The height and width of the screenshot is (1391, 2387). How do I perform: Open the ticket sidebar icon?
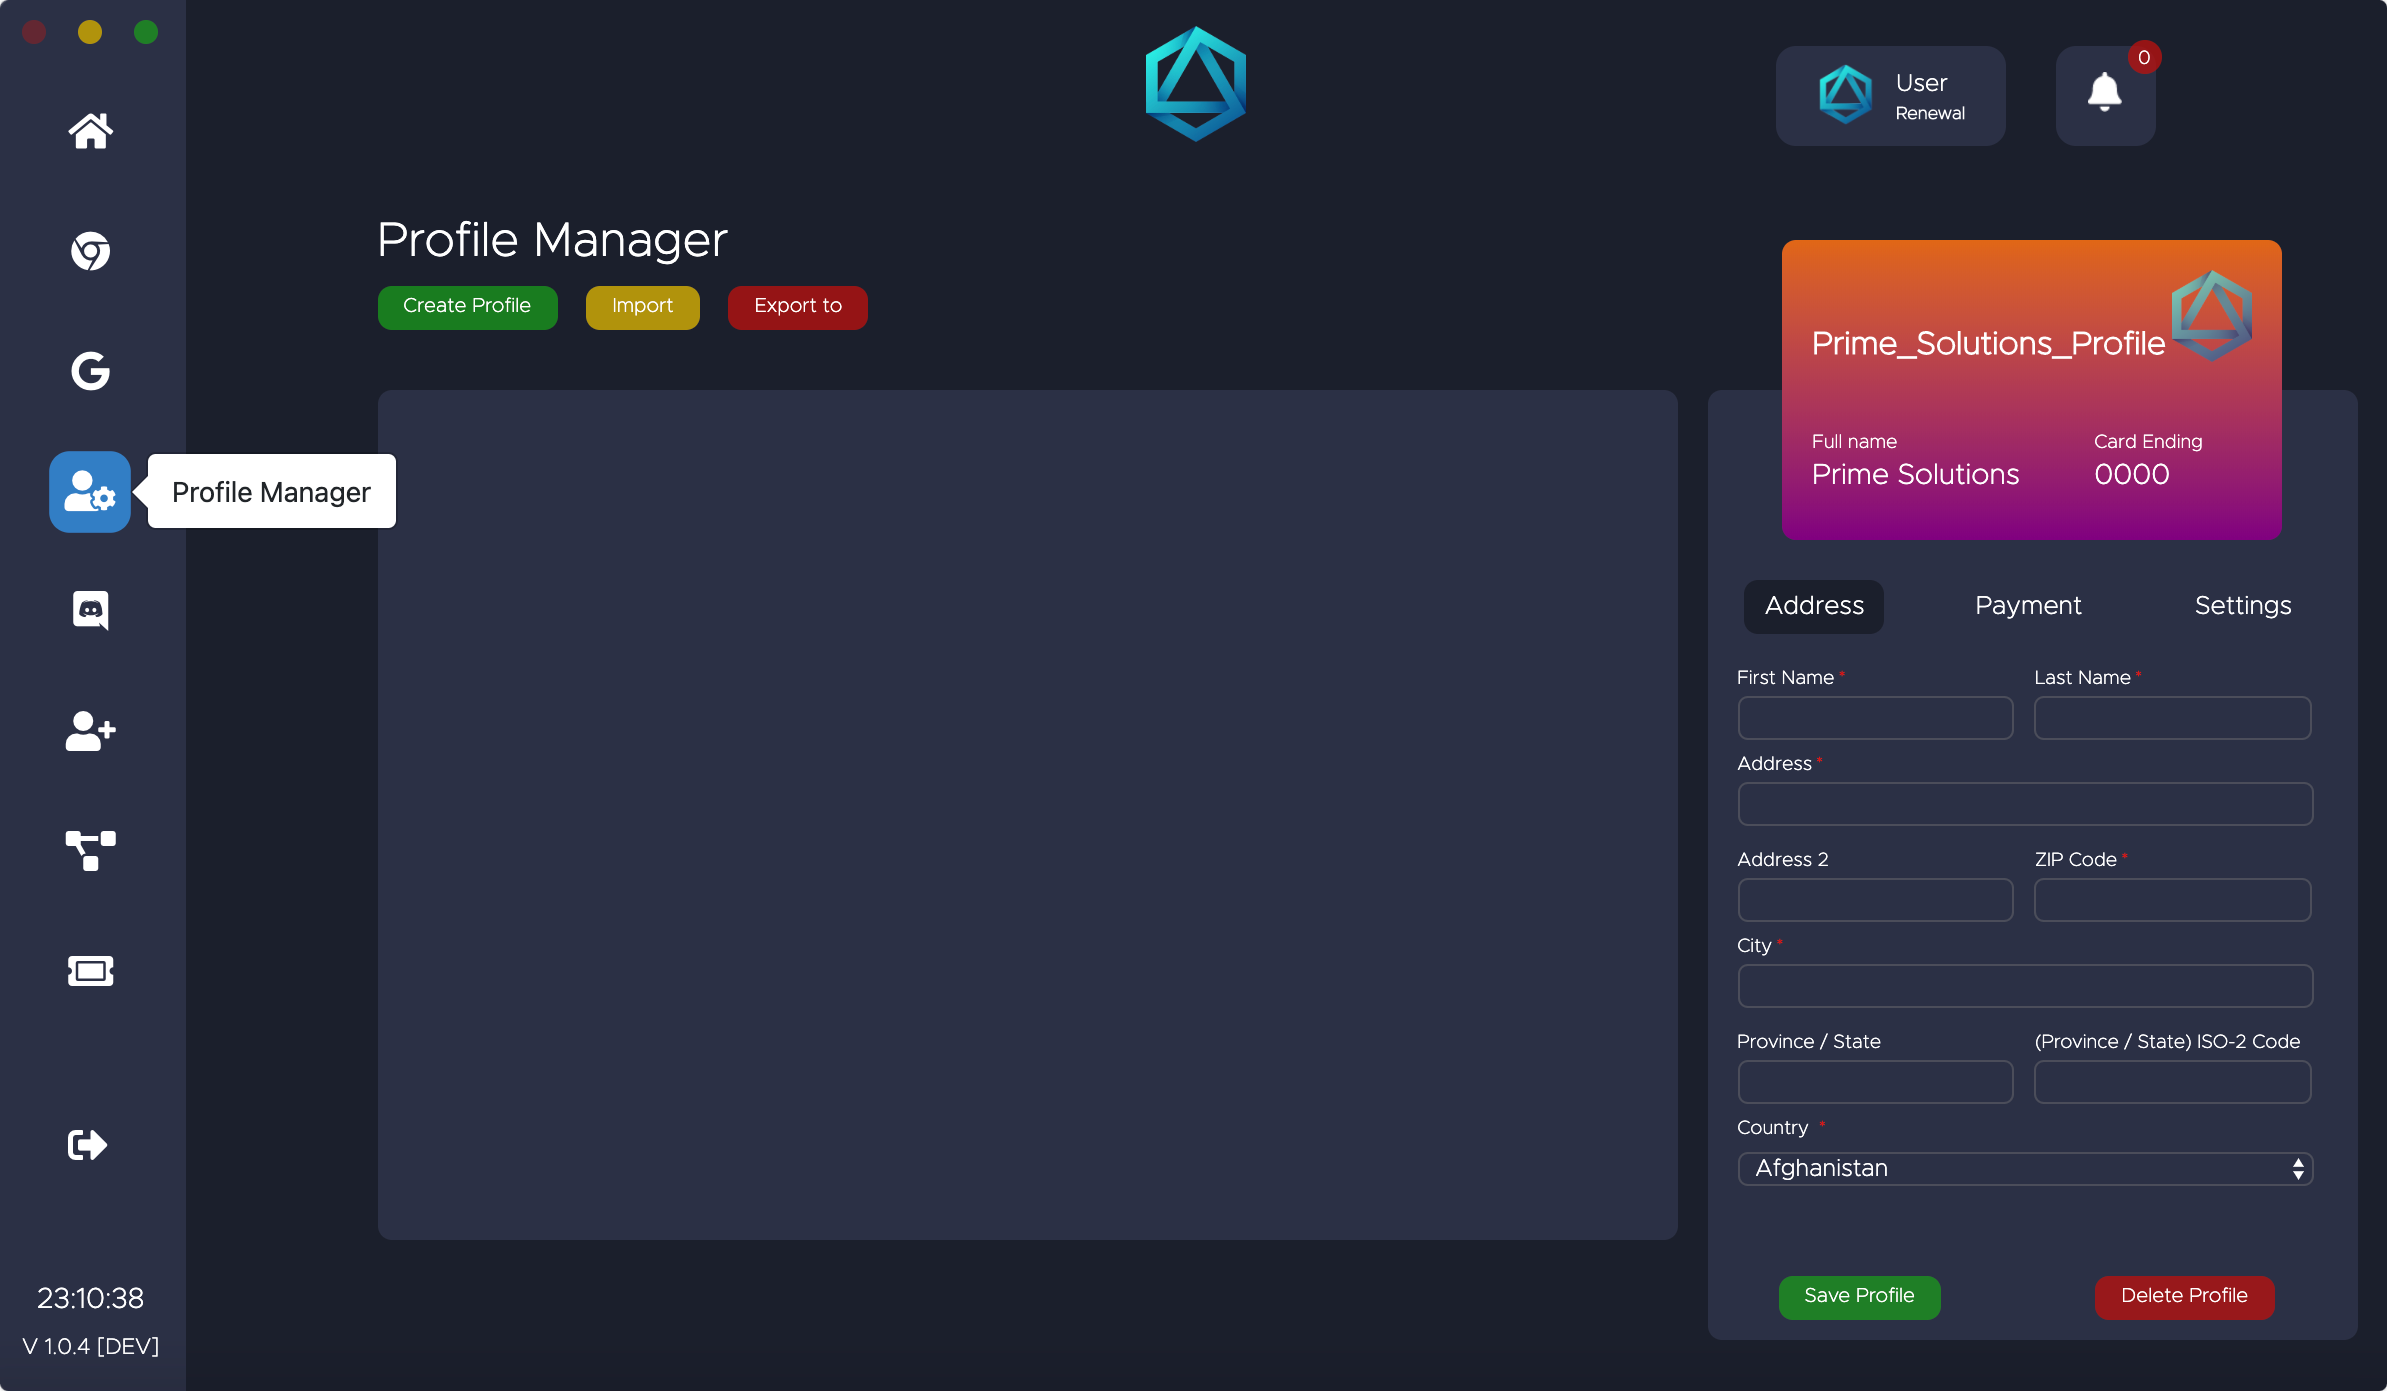90,971
